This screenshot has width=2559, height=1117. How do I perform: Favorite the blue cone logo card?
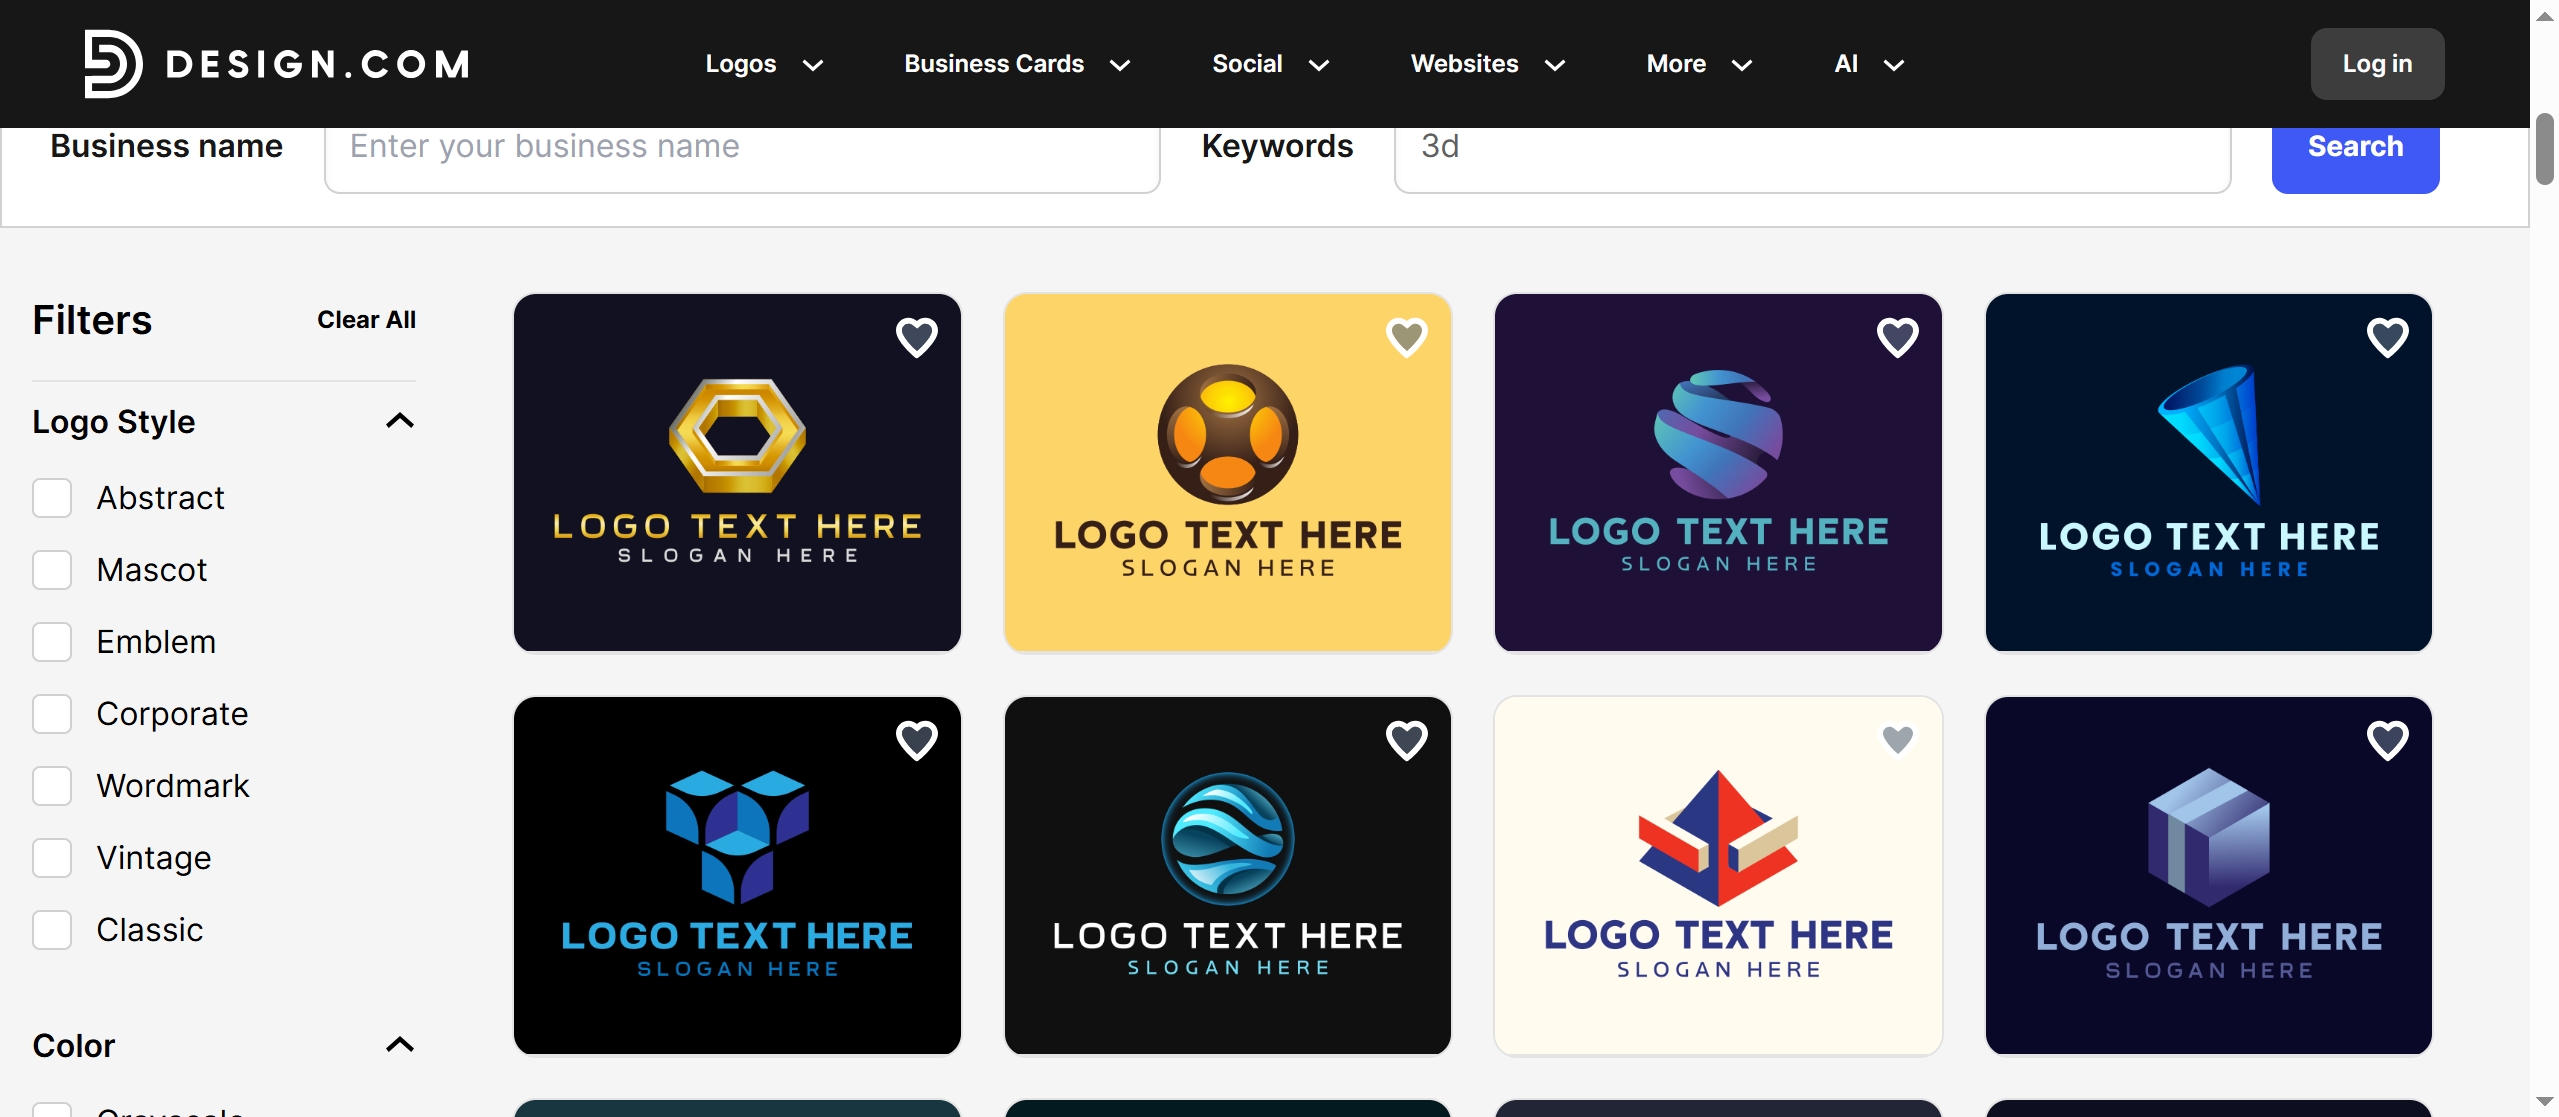[2387, 337]
